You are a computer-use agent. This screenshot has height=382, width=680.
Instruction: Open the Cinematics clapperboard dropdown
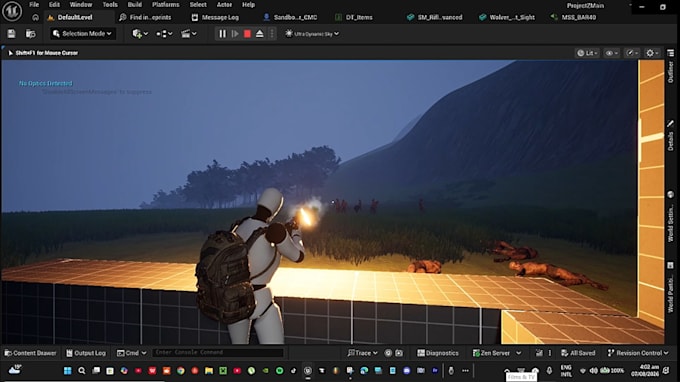189,33
